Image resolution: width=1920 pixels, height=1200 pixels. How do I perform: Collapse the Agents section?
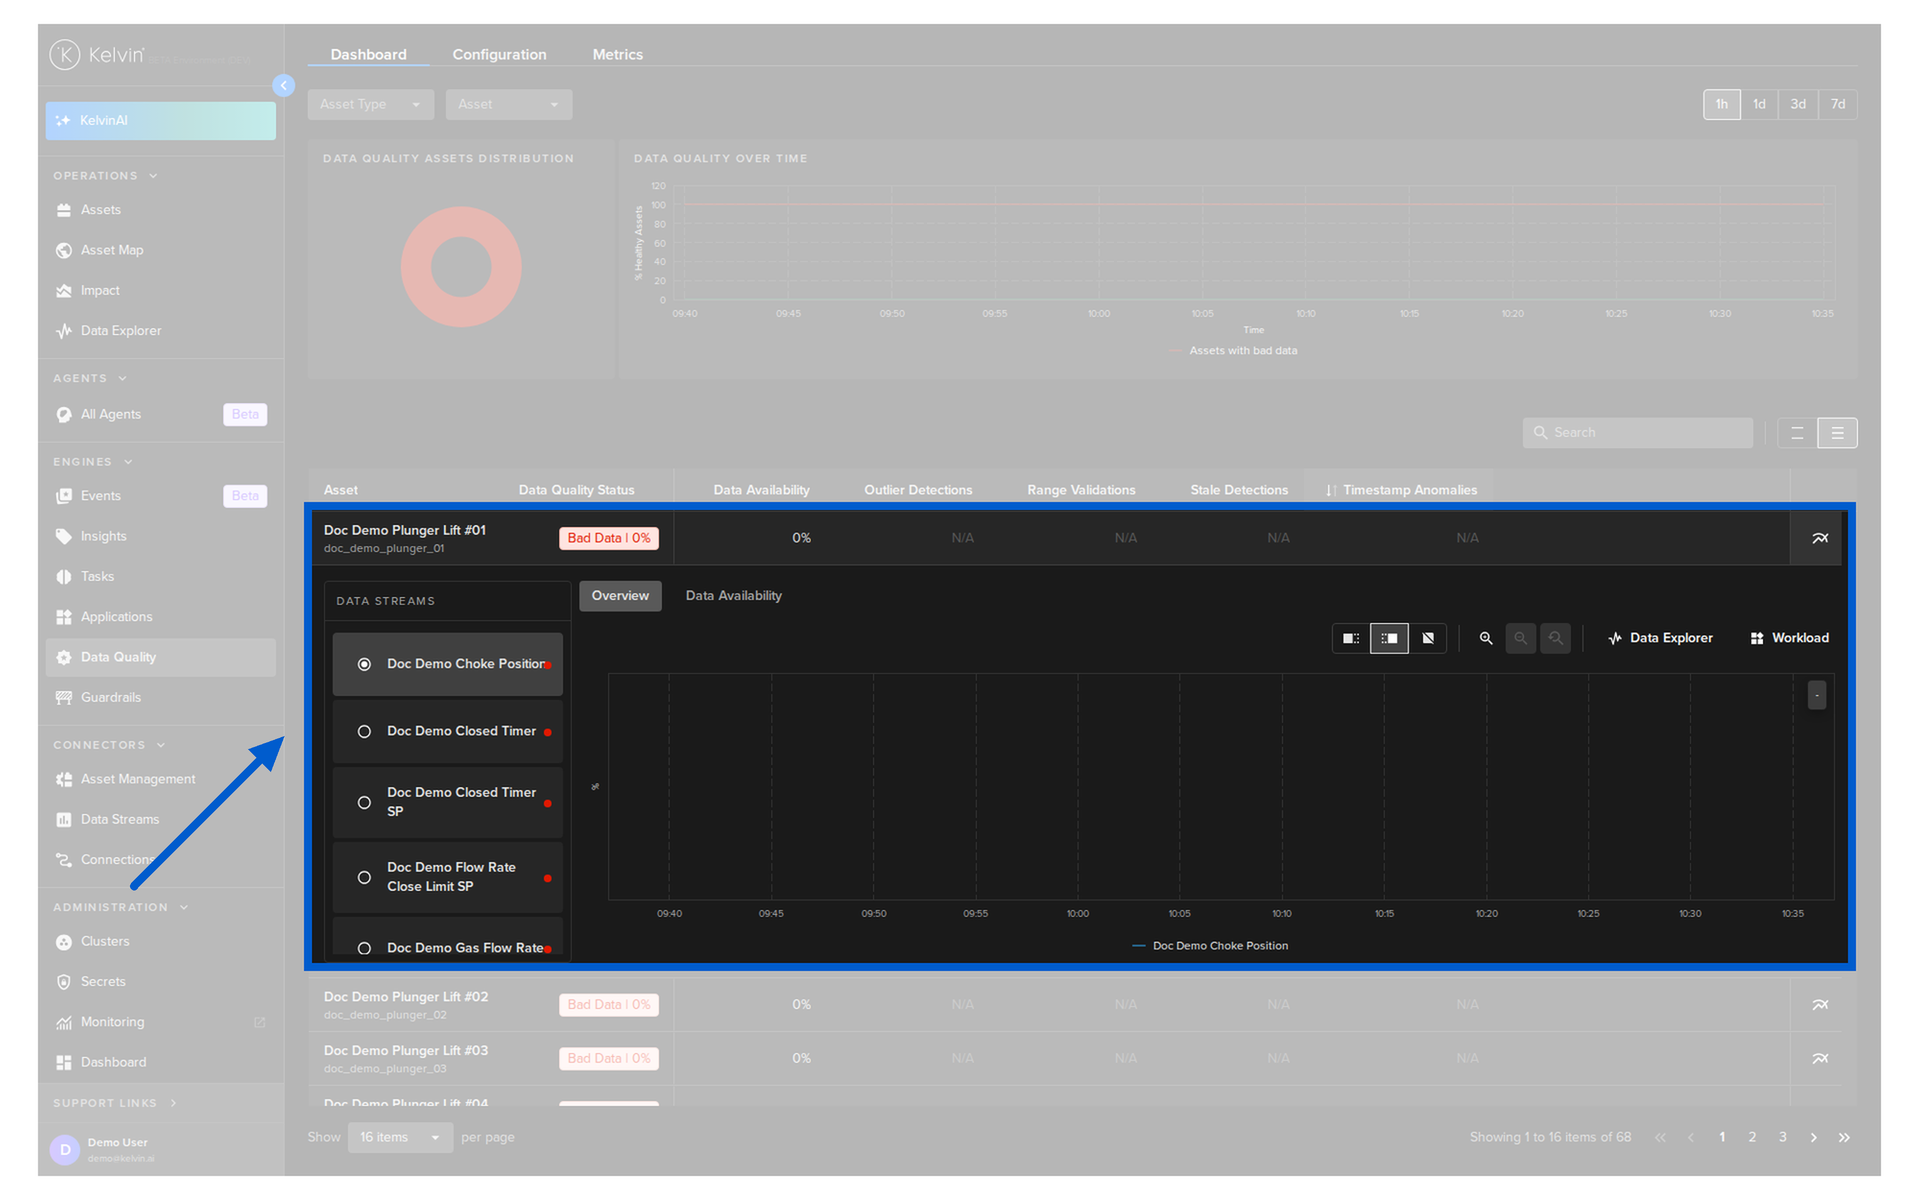pyautogui.click(x=90, y=378)
